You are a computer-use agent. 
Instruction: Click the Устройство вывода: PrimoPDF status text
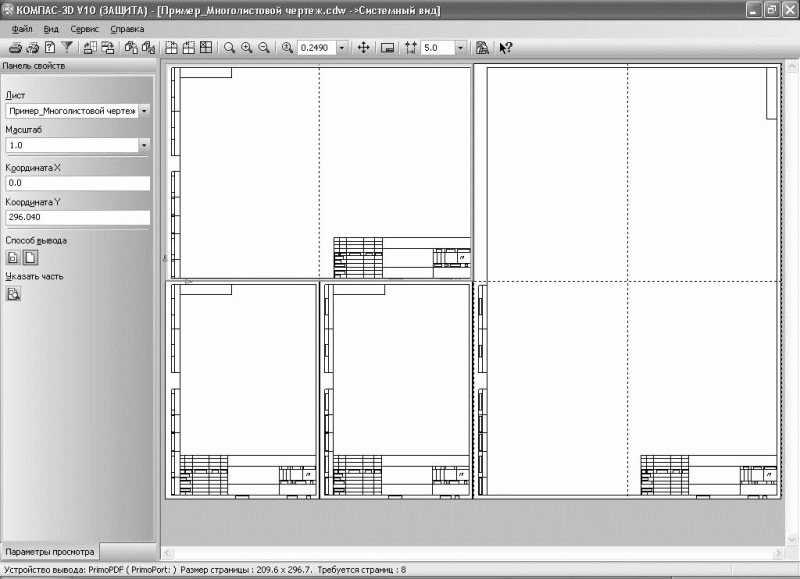[90, 570]
